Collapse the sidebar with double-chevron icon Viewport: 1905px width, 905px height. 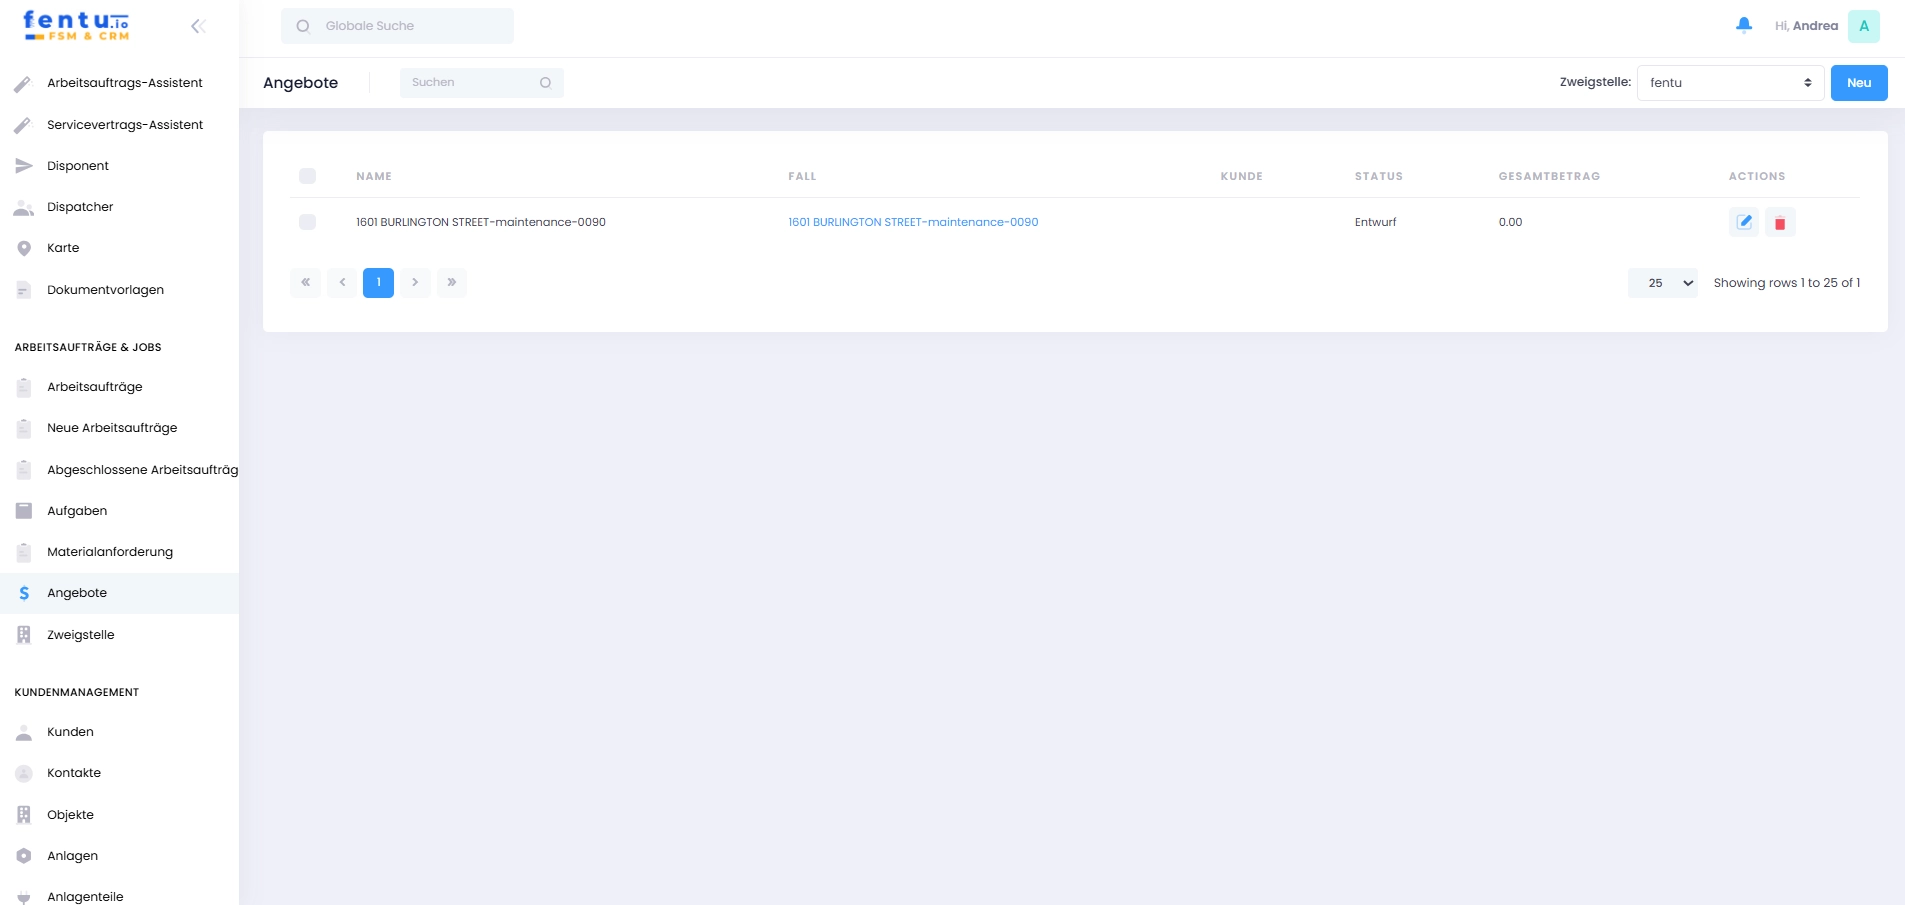pos(198,26)
